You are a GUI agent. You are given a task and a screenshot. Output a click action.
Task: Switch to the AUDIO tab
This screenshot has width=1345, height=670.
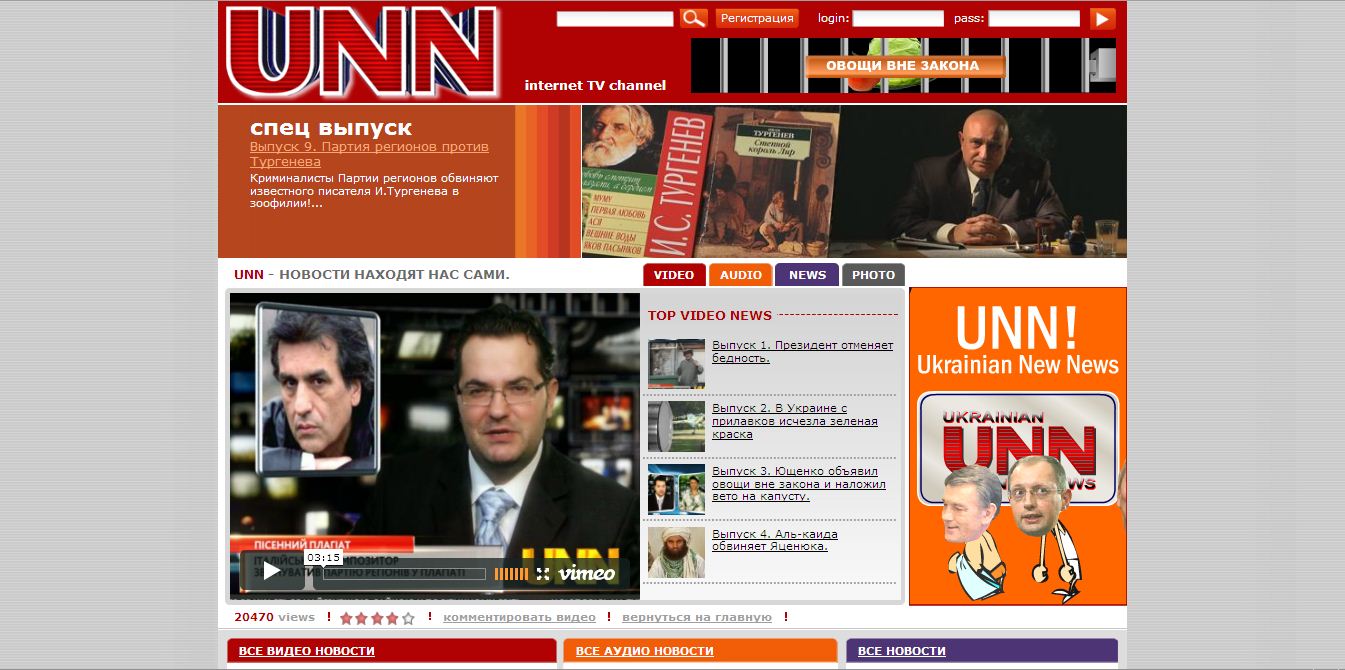(x=741, y=275)
